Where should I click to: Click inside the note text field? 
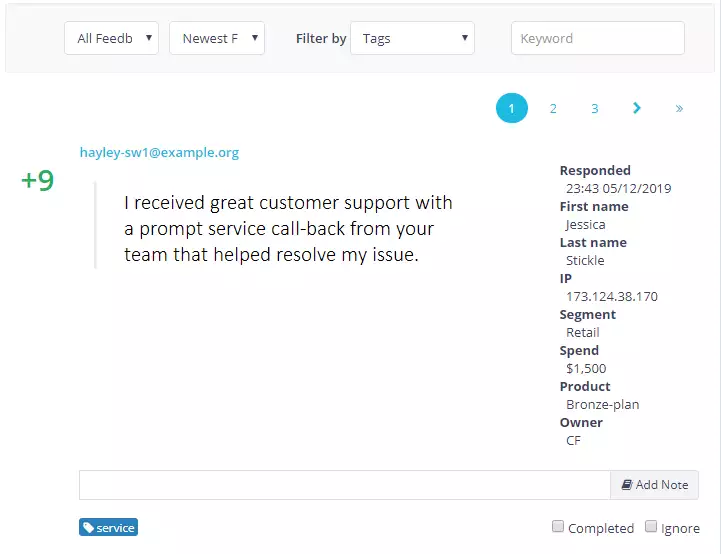(x=344, y=485)
